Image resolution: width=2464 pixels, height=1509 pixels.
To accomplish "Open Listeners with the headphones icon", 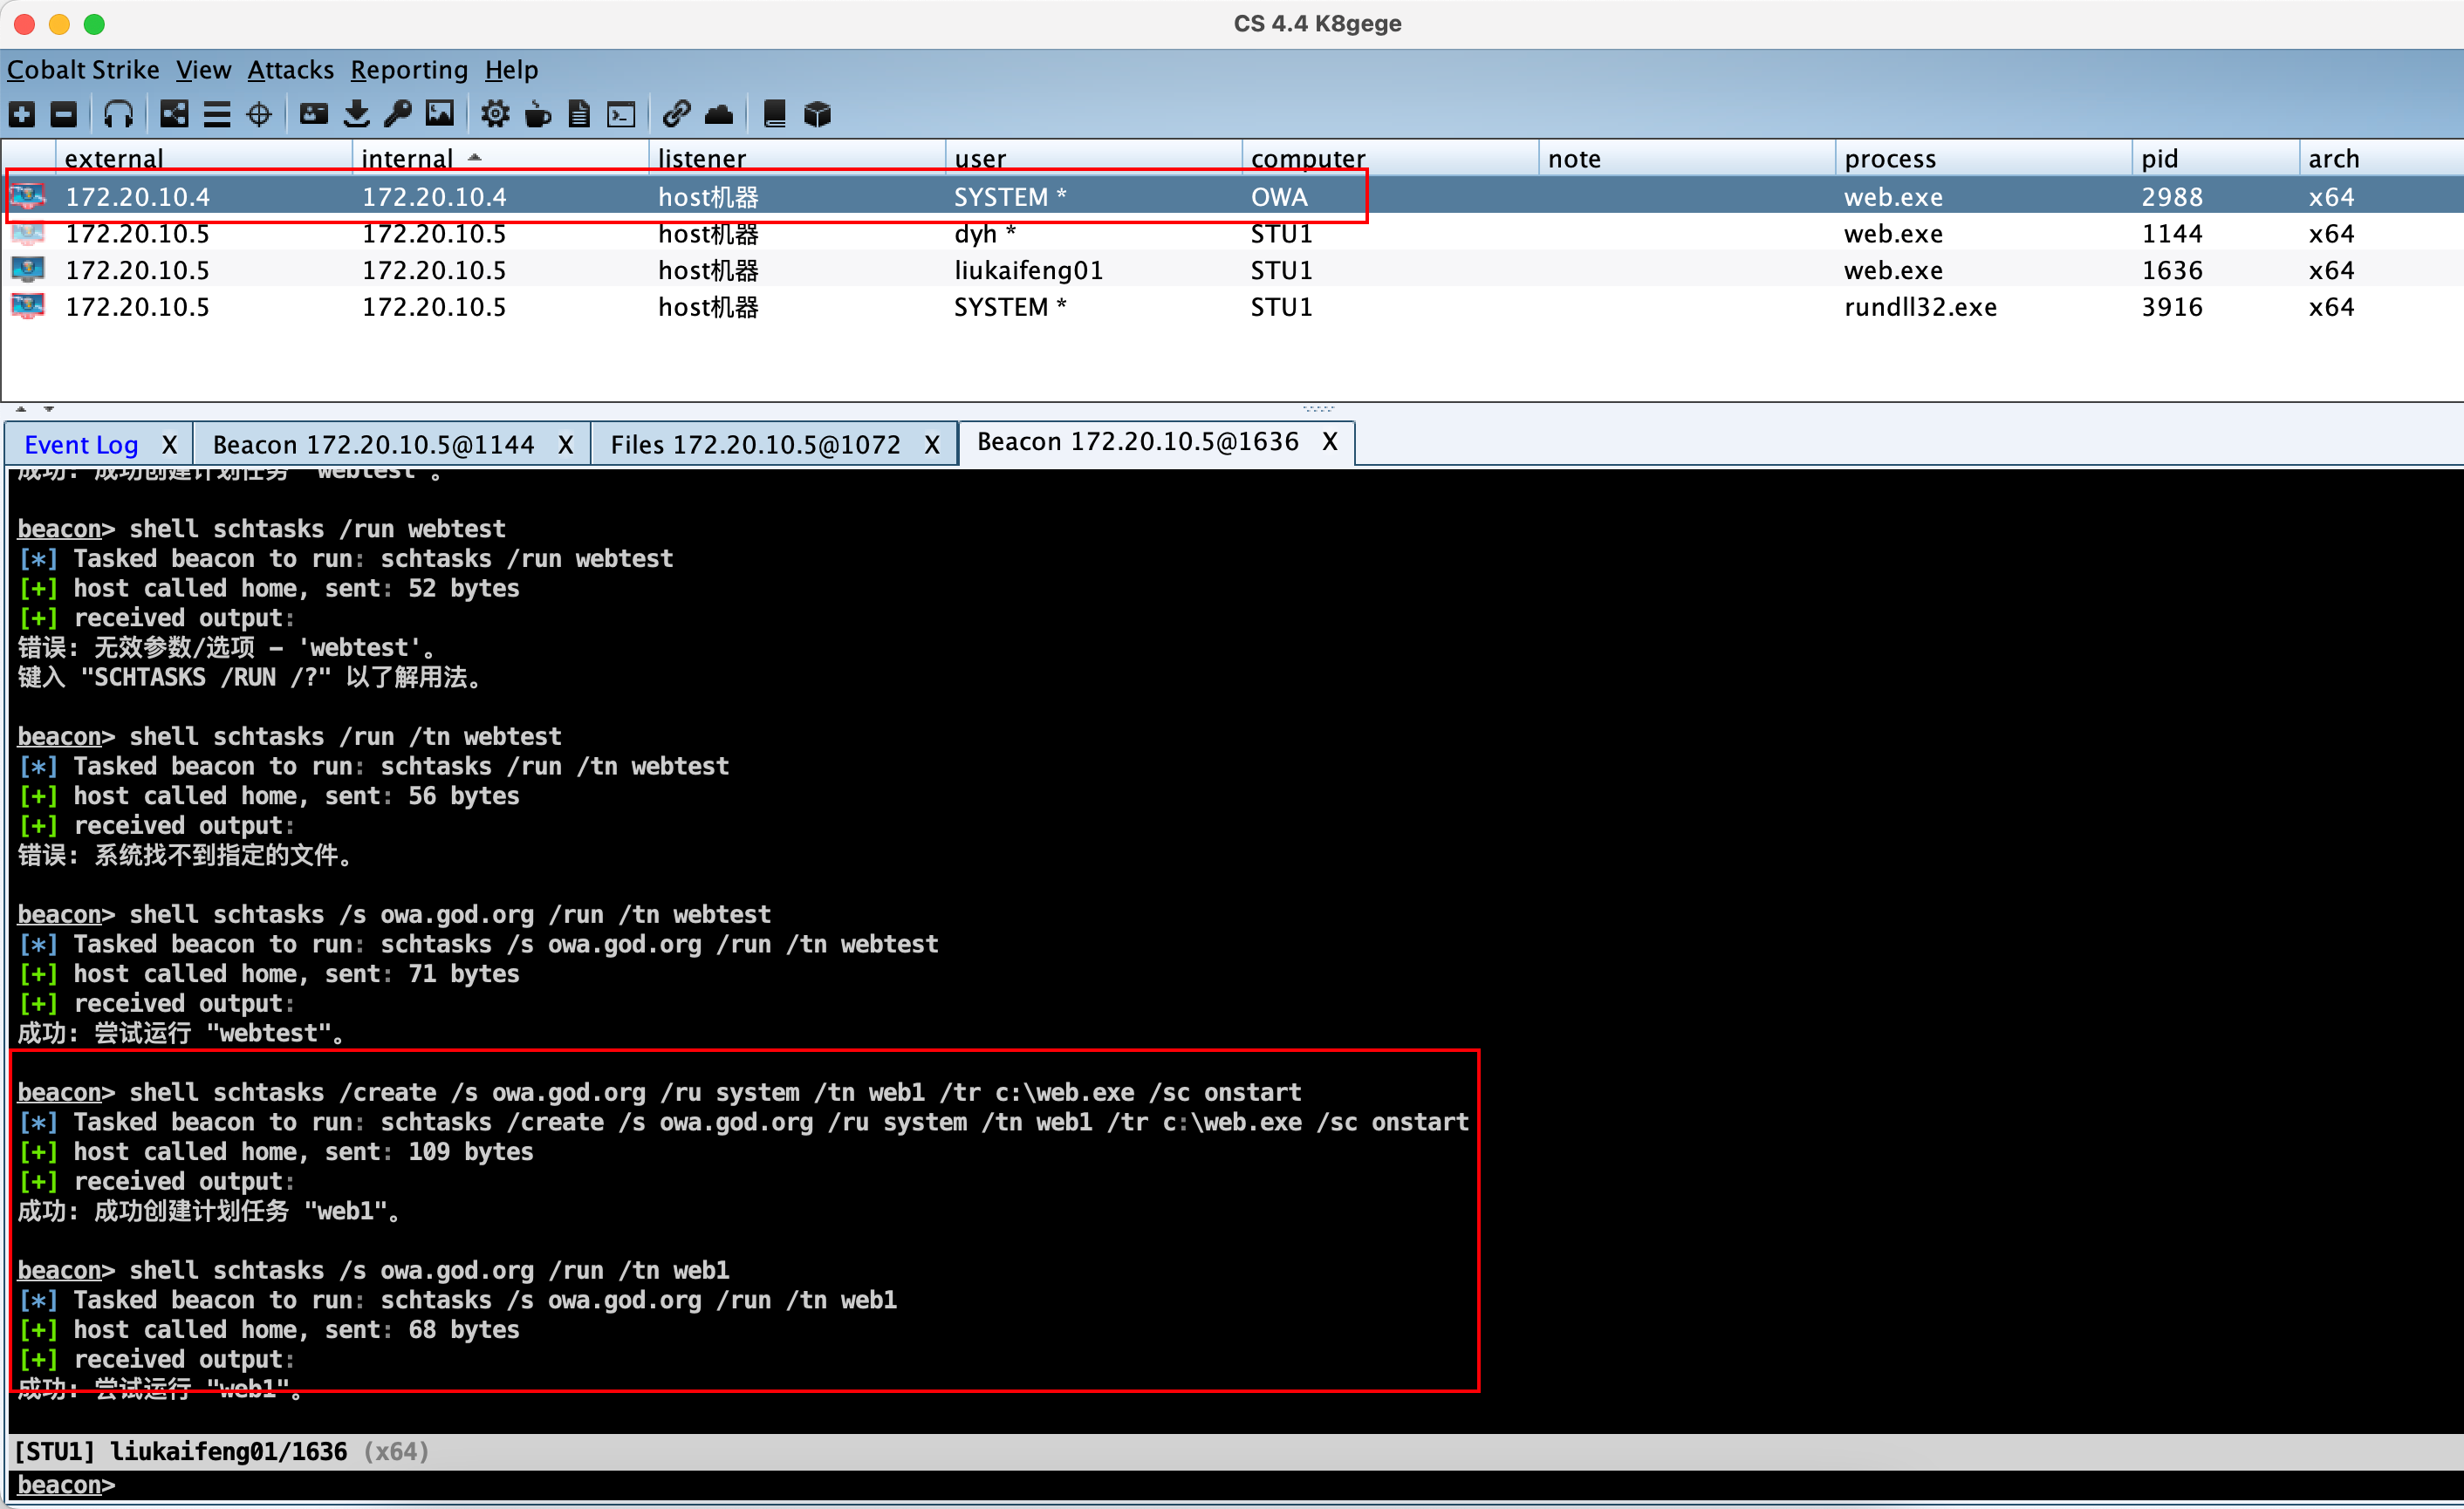I will point(119,114).
